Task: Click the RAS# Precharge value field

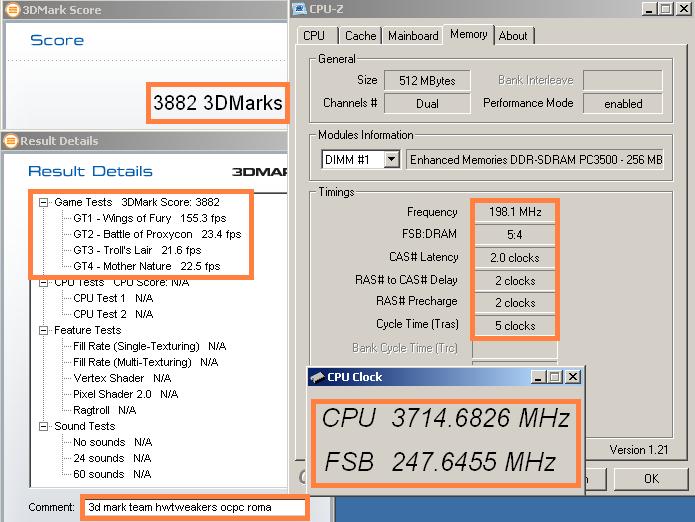Action: tap(515, 303)
